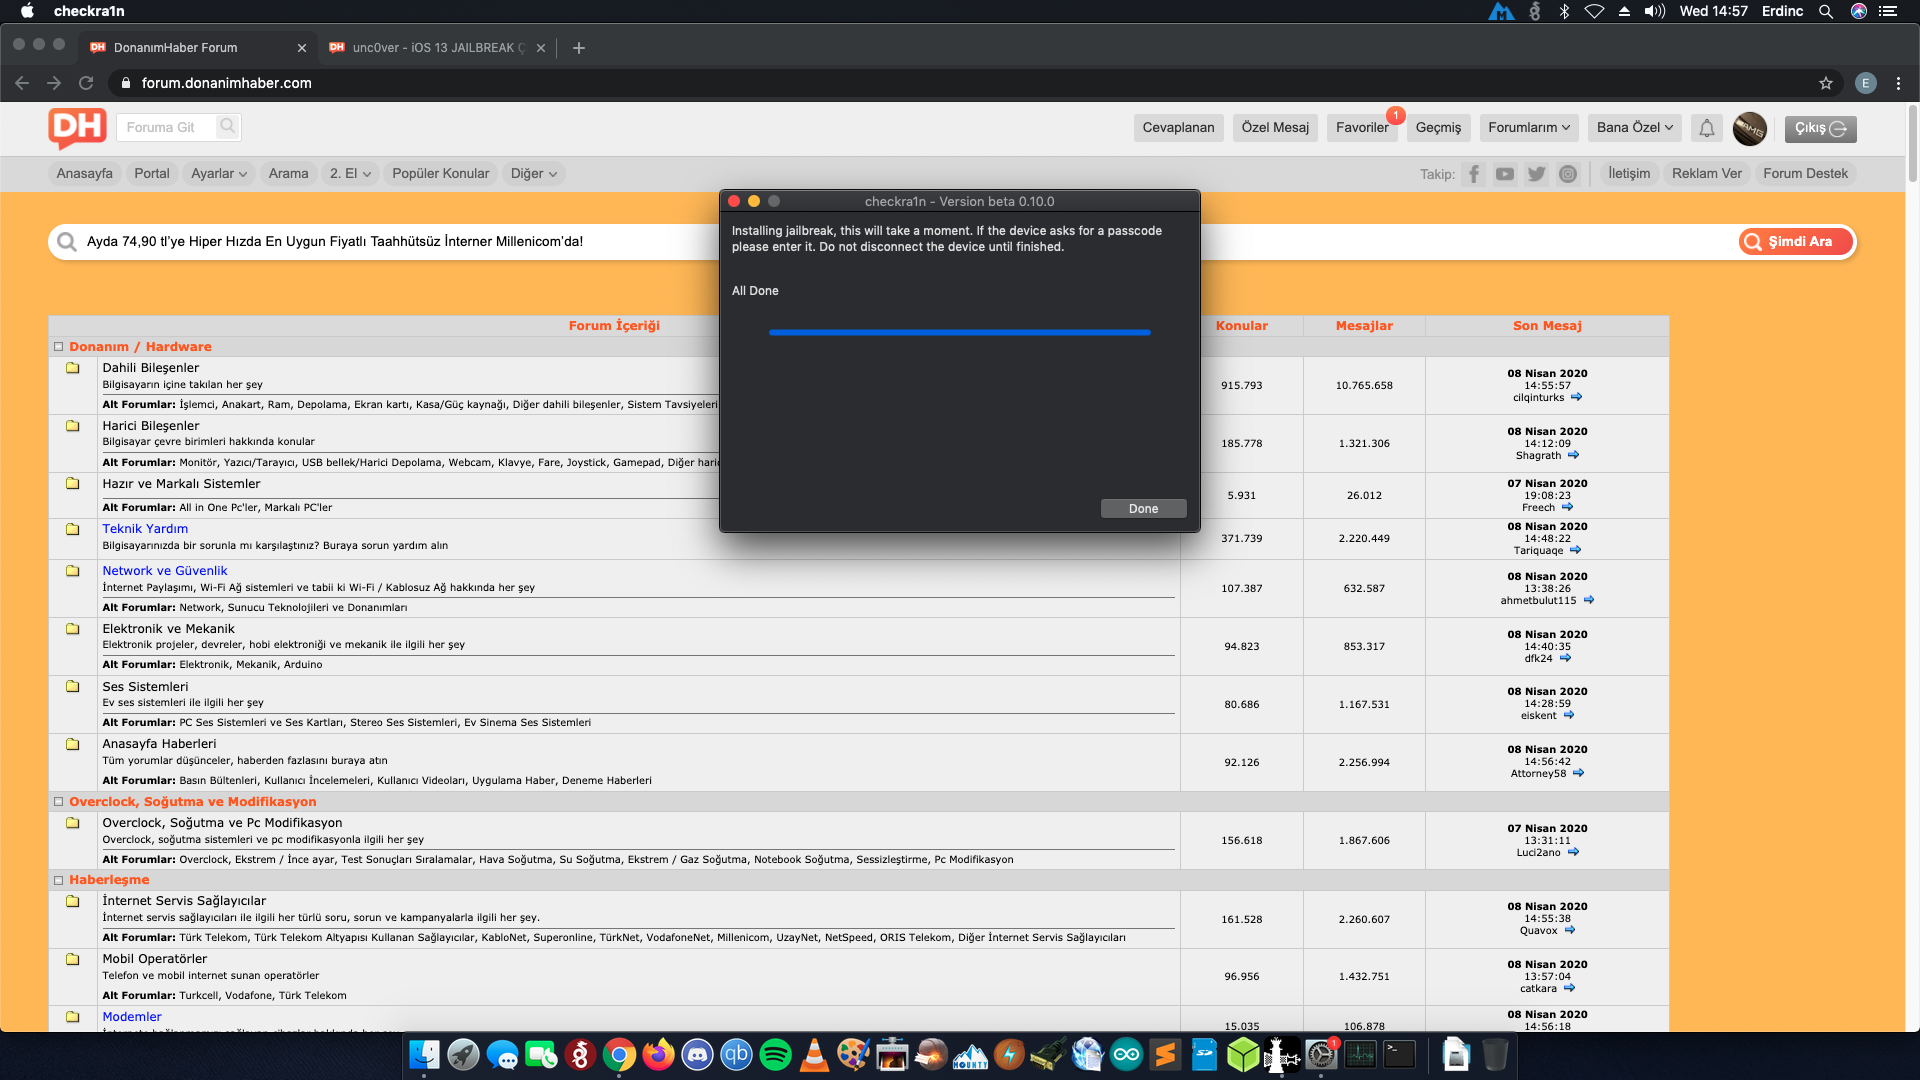Open Portal menu item
Screen dimensions: 1920x1080
pos(152,174)
